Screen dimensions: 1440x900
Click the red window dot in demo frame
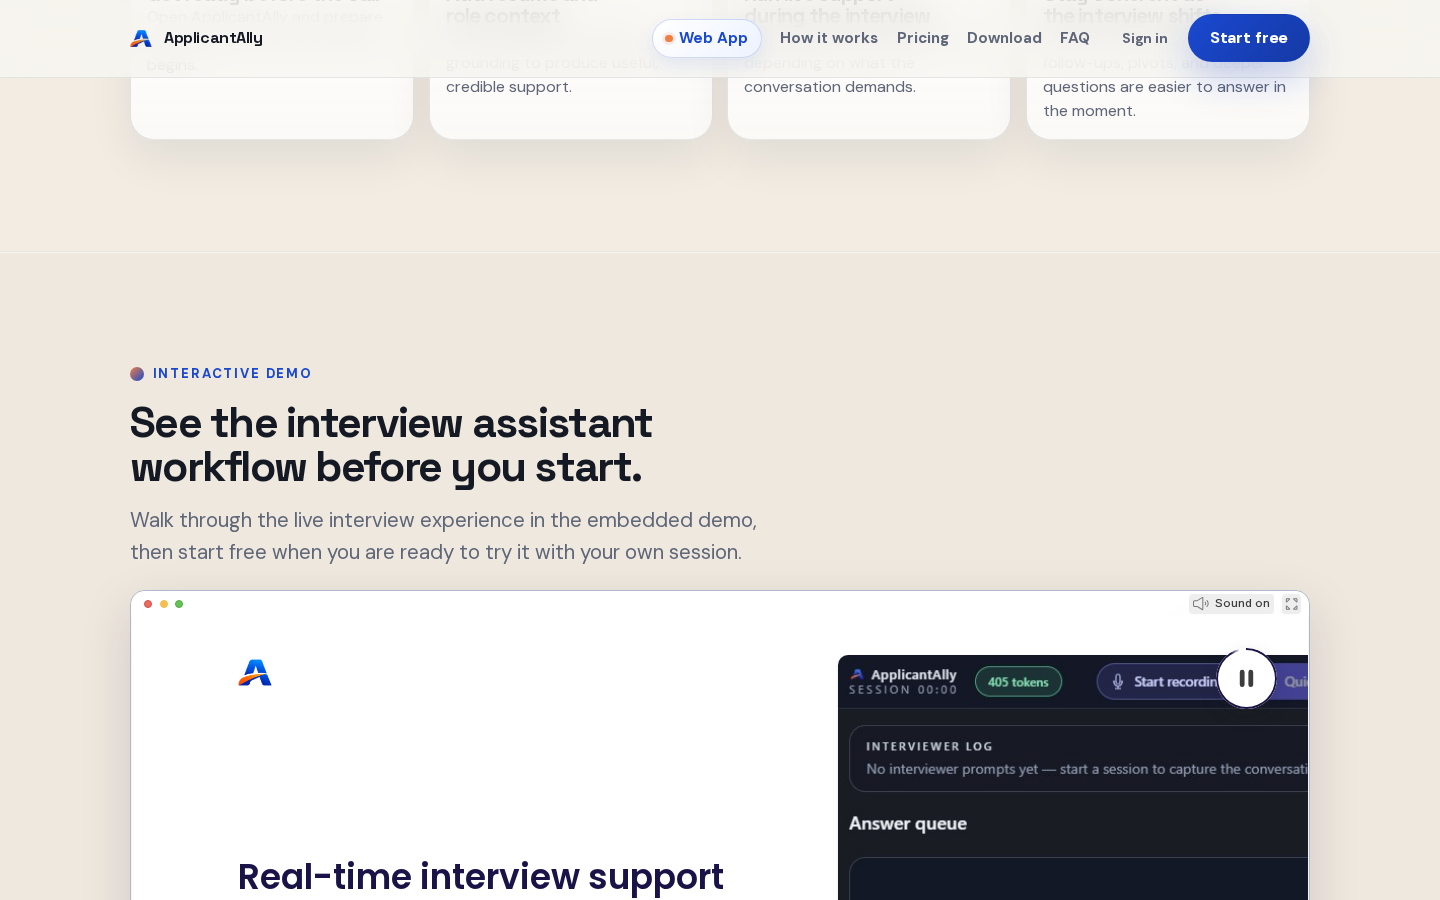148,604
